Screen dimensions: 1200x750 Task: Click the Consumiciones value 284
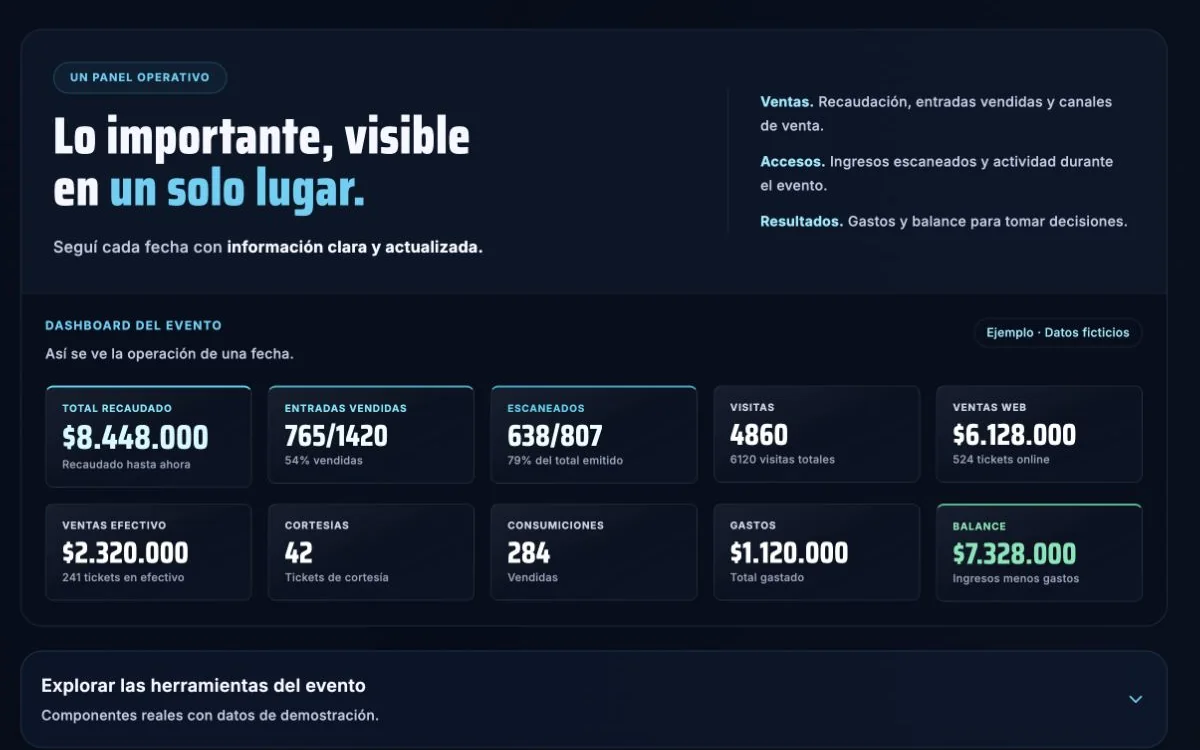point(529,553)
